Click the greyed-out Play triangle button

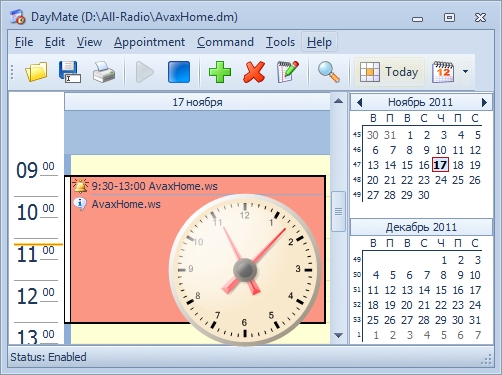[x=145, y=72]
